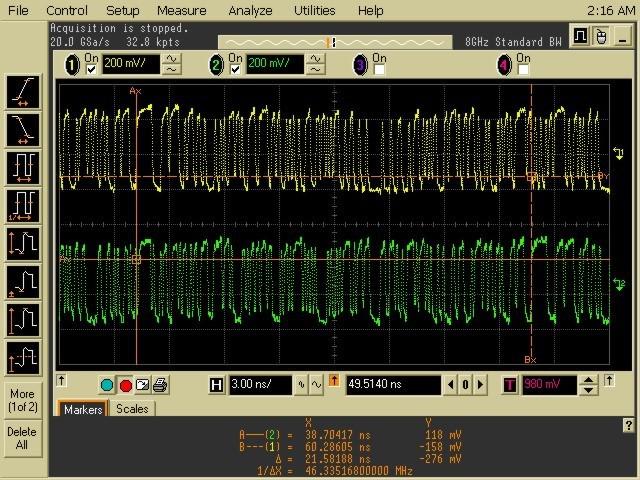Open the Help menu
Image resolution: width=640 pixels, height=480 pixels.
coord(371,10)
